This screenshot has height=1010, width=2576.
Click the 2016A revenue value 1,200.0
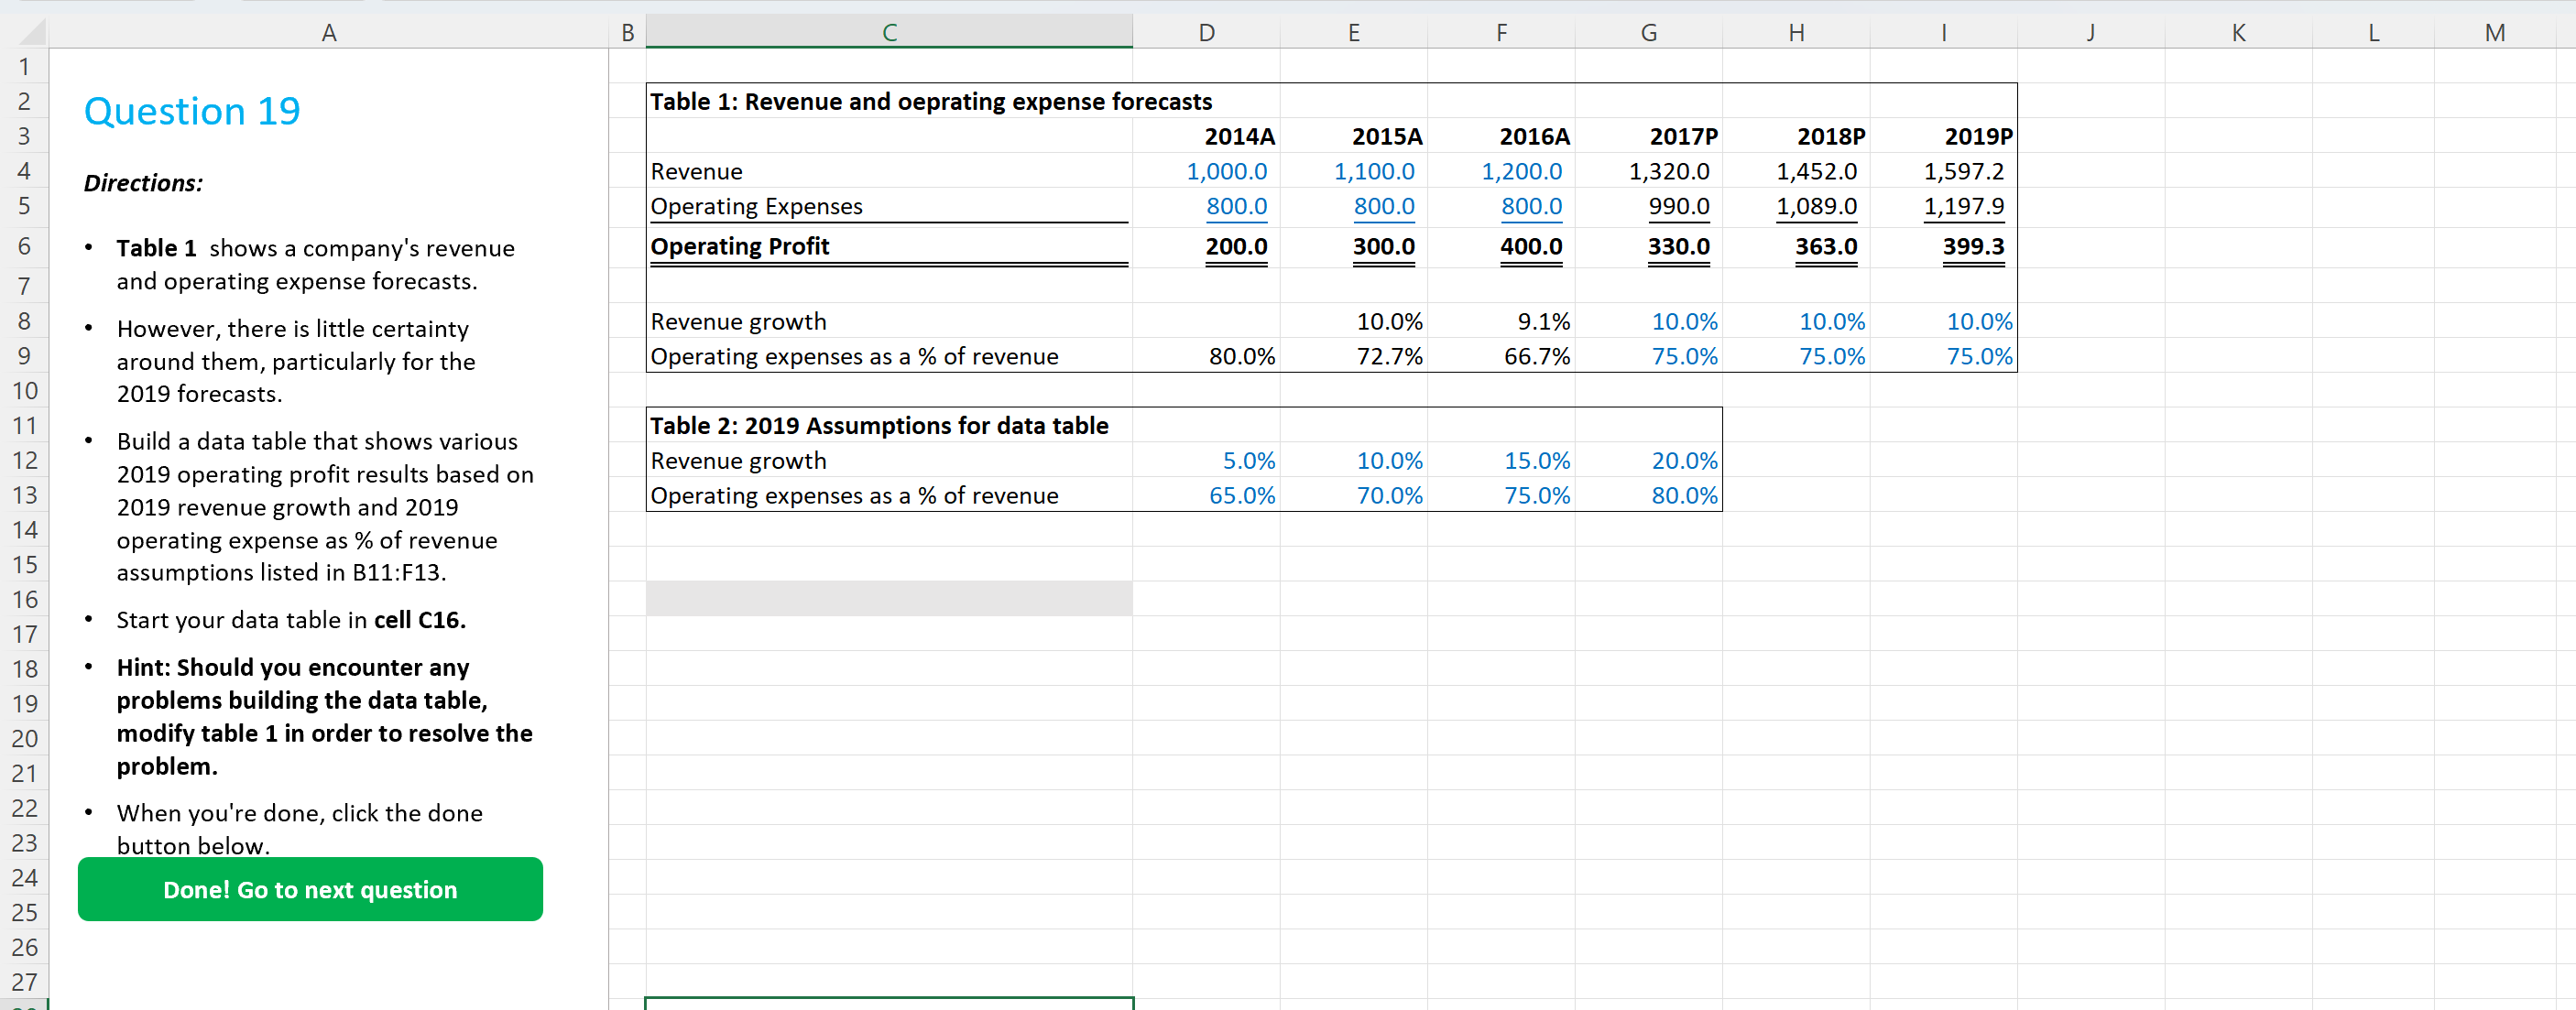[x=1521, y=171]
